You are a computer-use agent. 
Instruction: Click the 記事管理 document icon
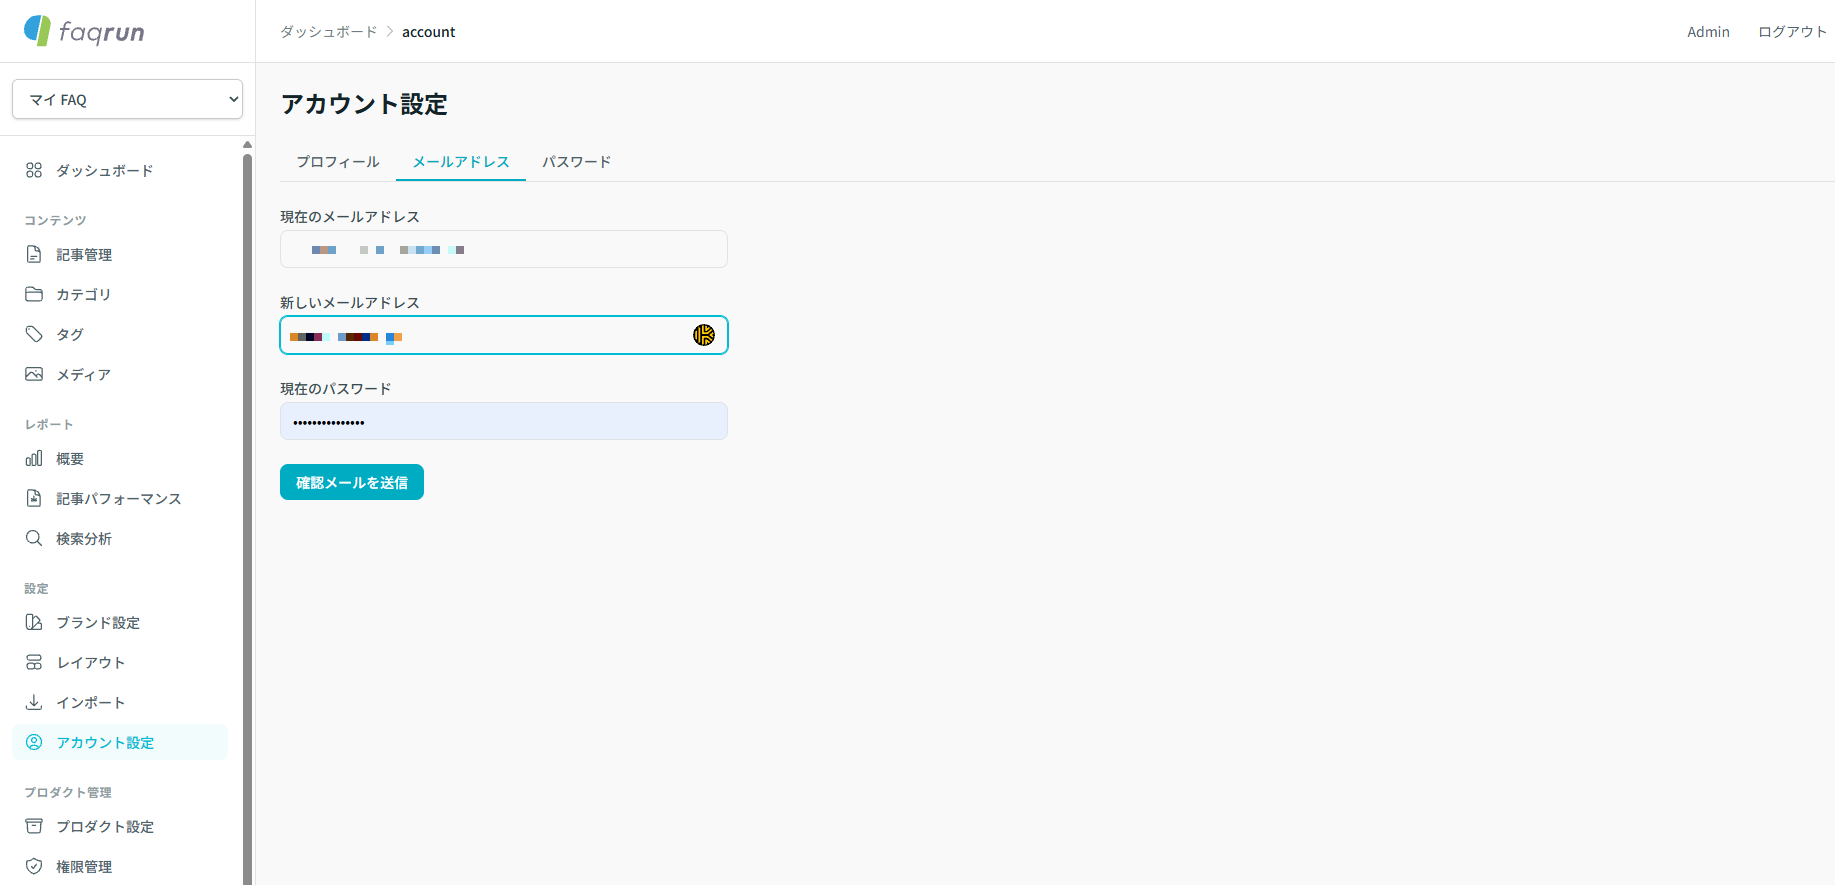34,254
